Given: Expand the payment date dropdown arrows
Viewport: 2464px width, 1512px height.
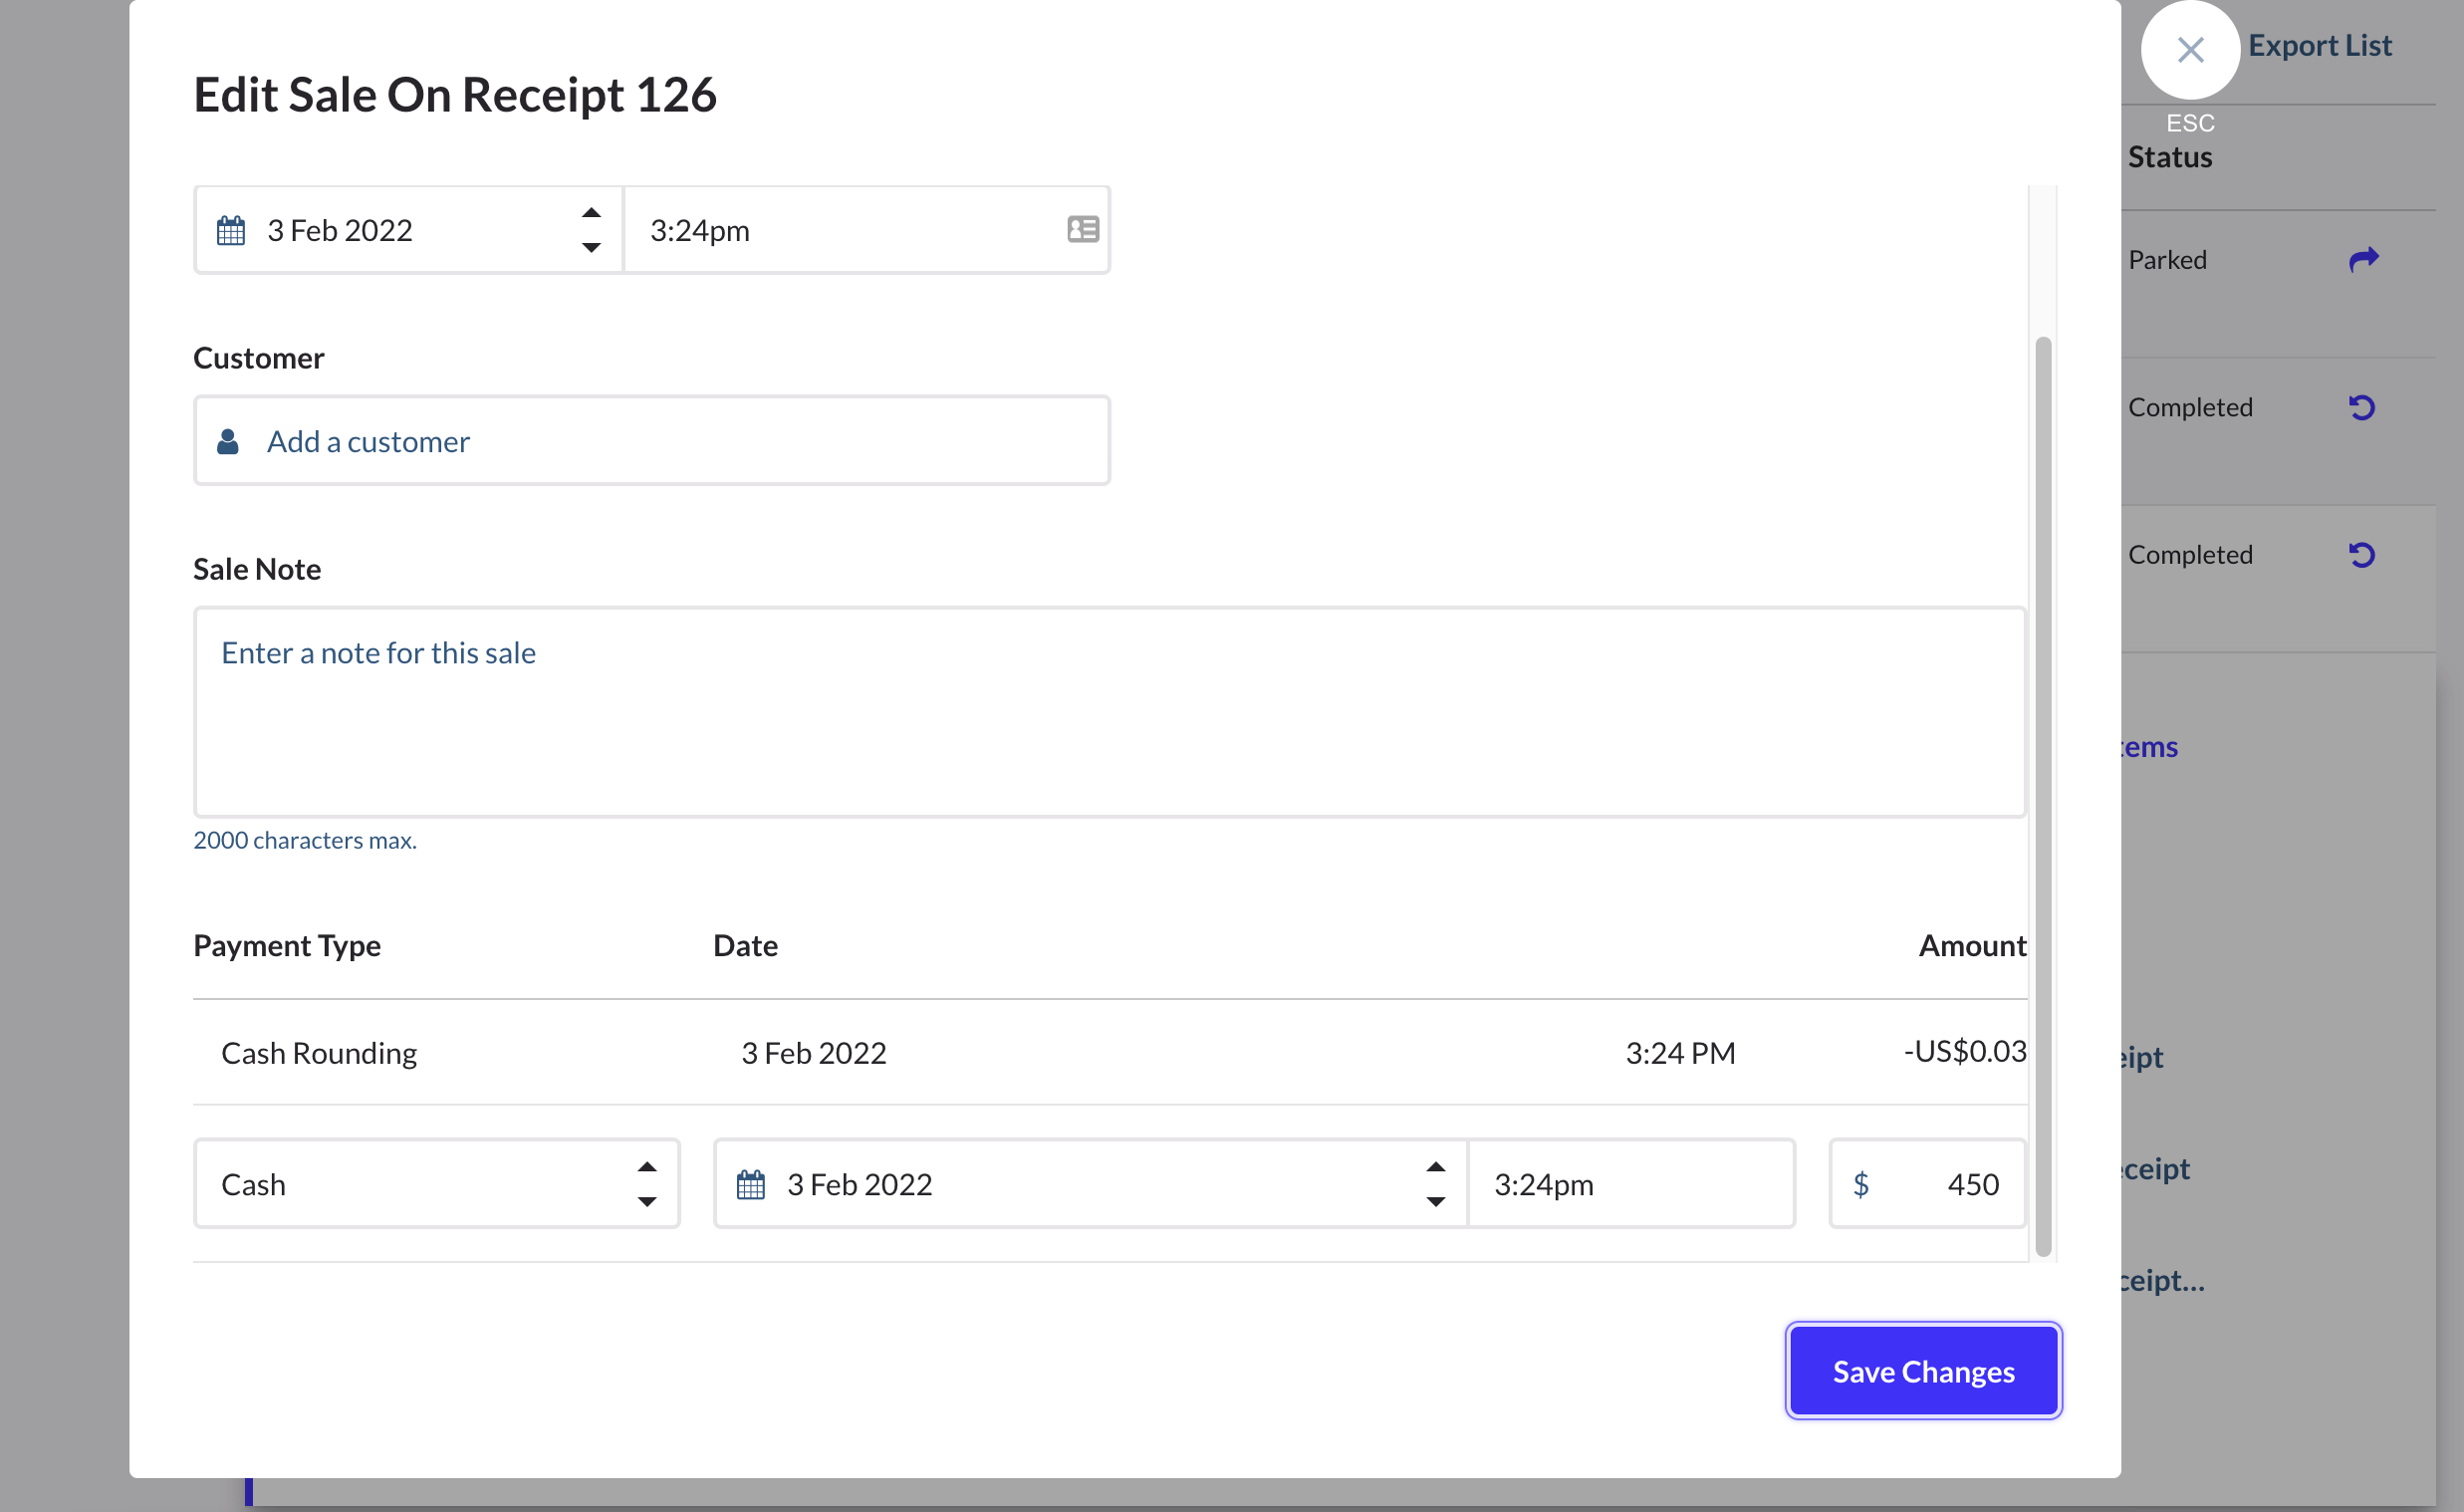Looking at the screenshot, I should coord(1435,1184).
